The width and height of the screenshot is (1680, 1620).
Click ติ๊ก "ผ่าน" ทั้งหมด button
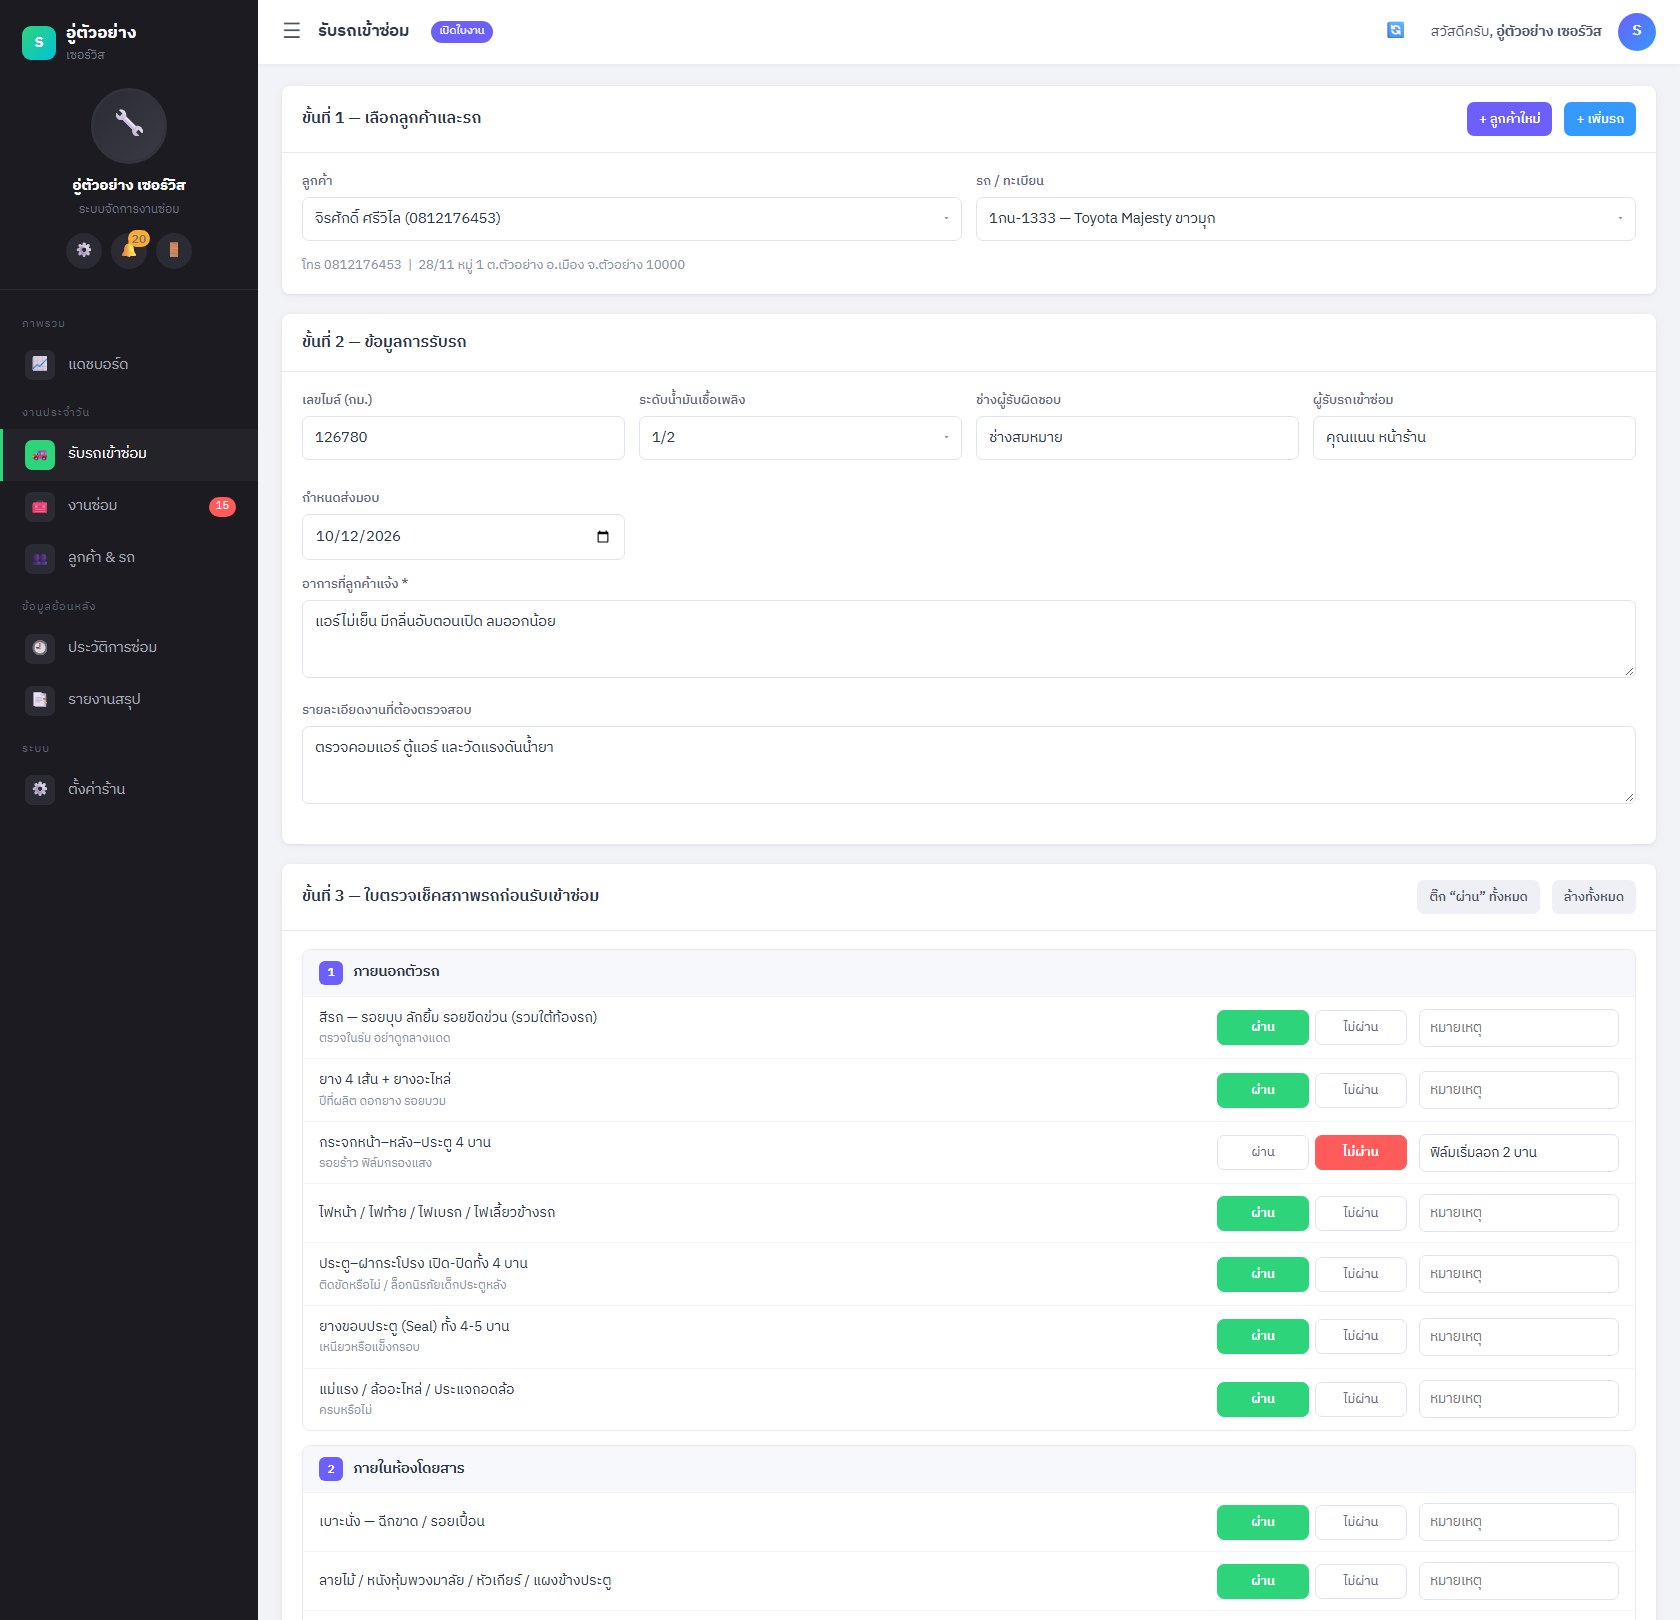pyautogui.click(x=1478, y=897)
